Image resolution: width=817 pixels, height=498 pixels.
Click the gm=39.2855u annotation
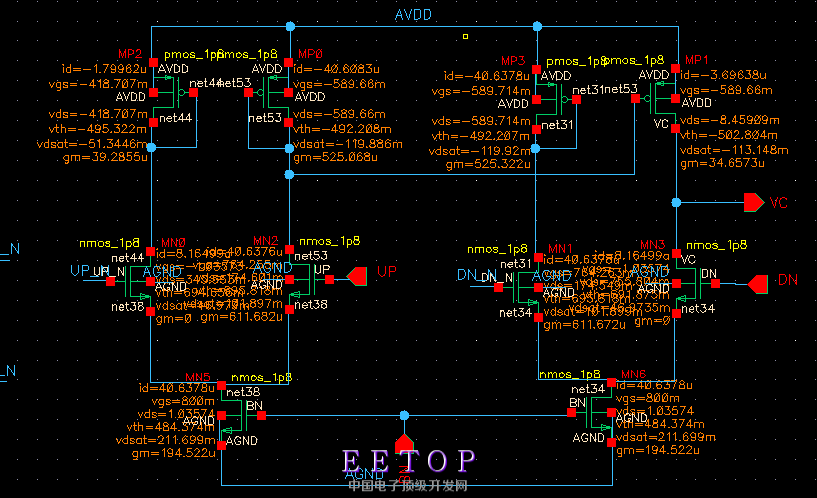pyautogui.click(x=105, y=157)
